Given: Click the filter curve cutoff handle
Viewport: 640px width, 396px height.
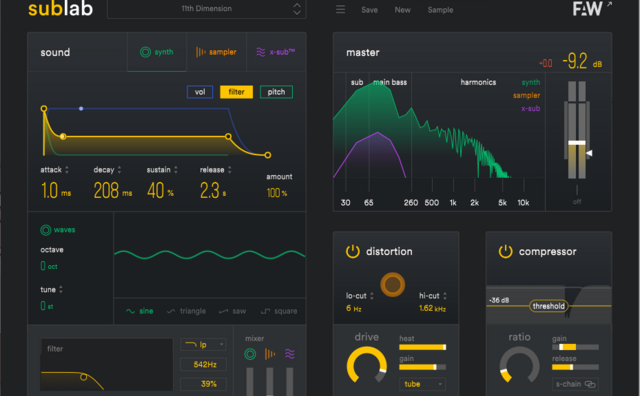Looking at the screenshot, I should [83, 377].
